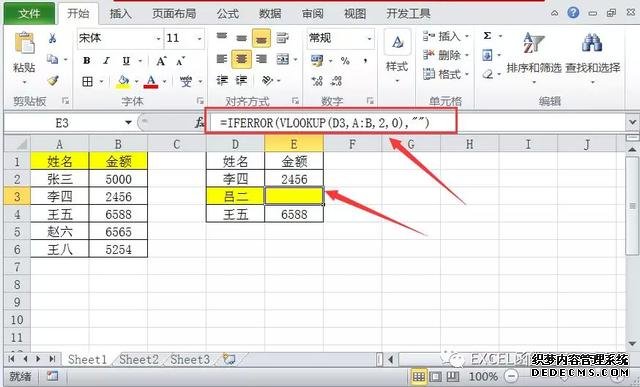Click the Sort and Filter icon
This screenshot has height=387, width=640.
click(533, 43)
